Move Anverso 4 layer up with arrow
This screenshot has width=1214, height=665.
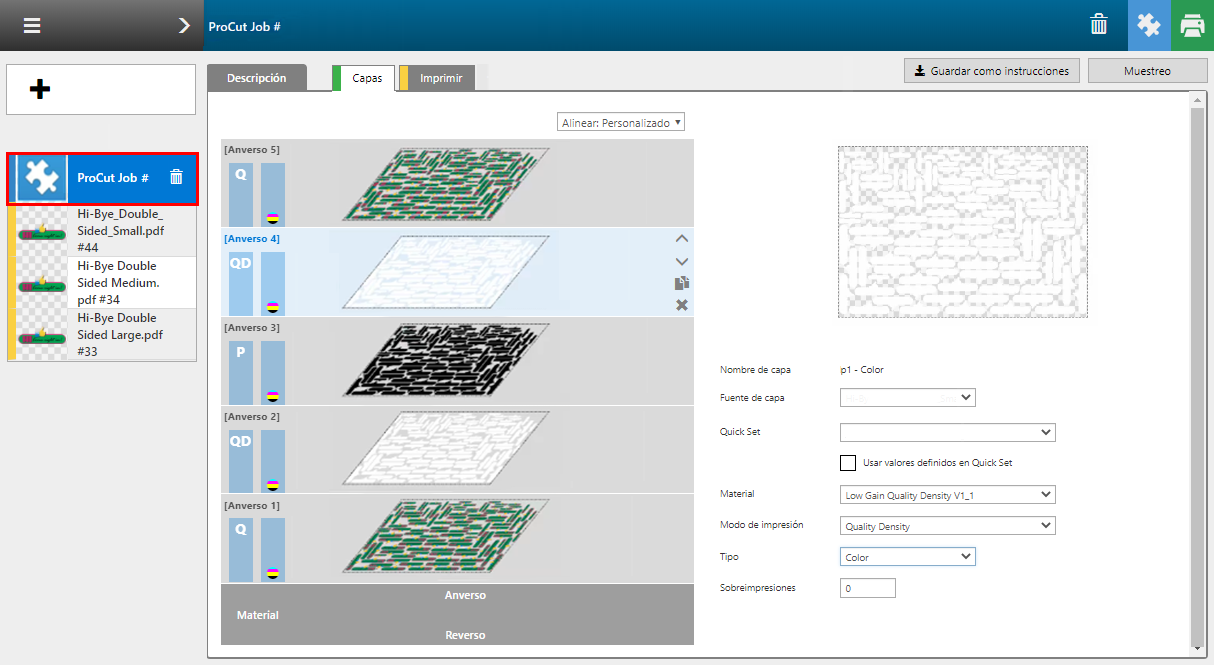pyautogui.click(x=682, y=239)
